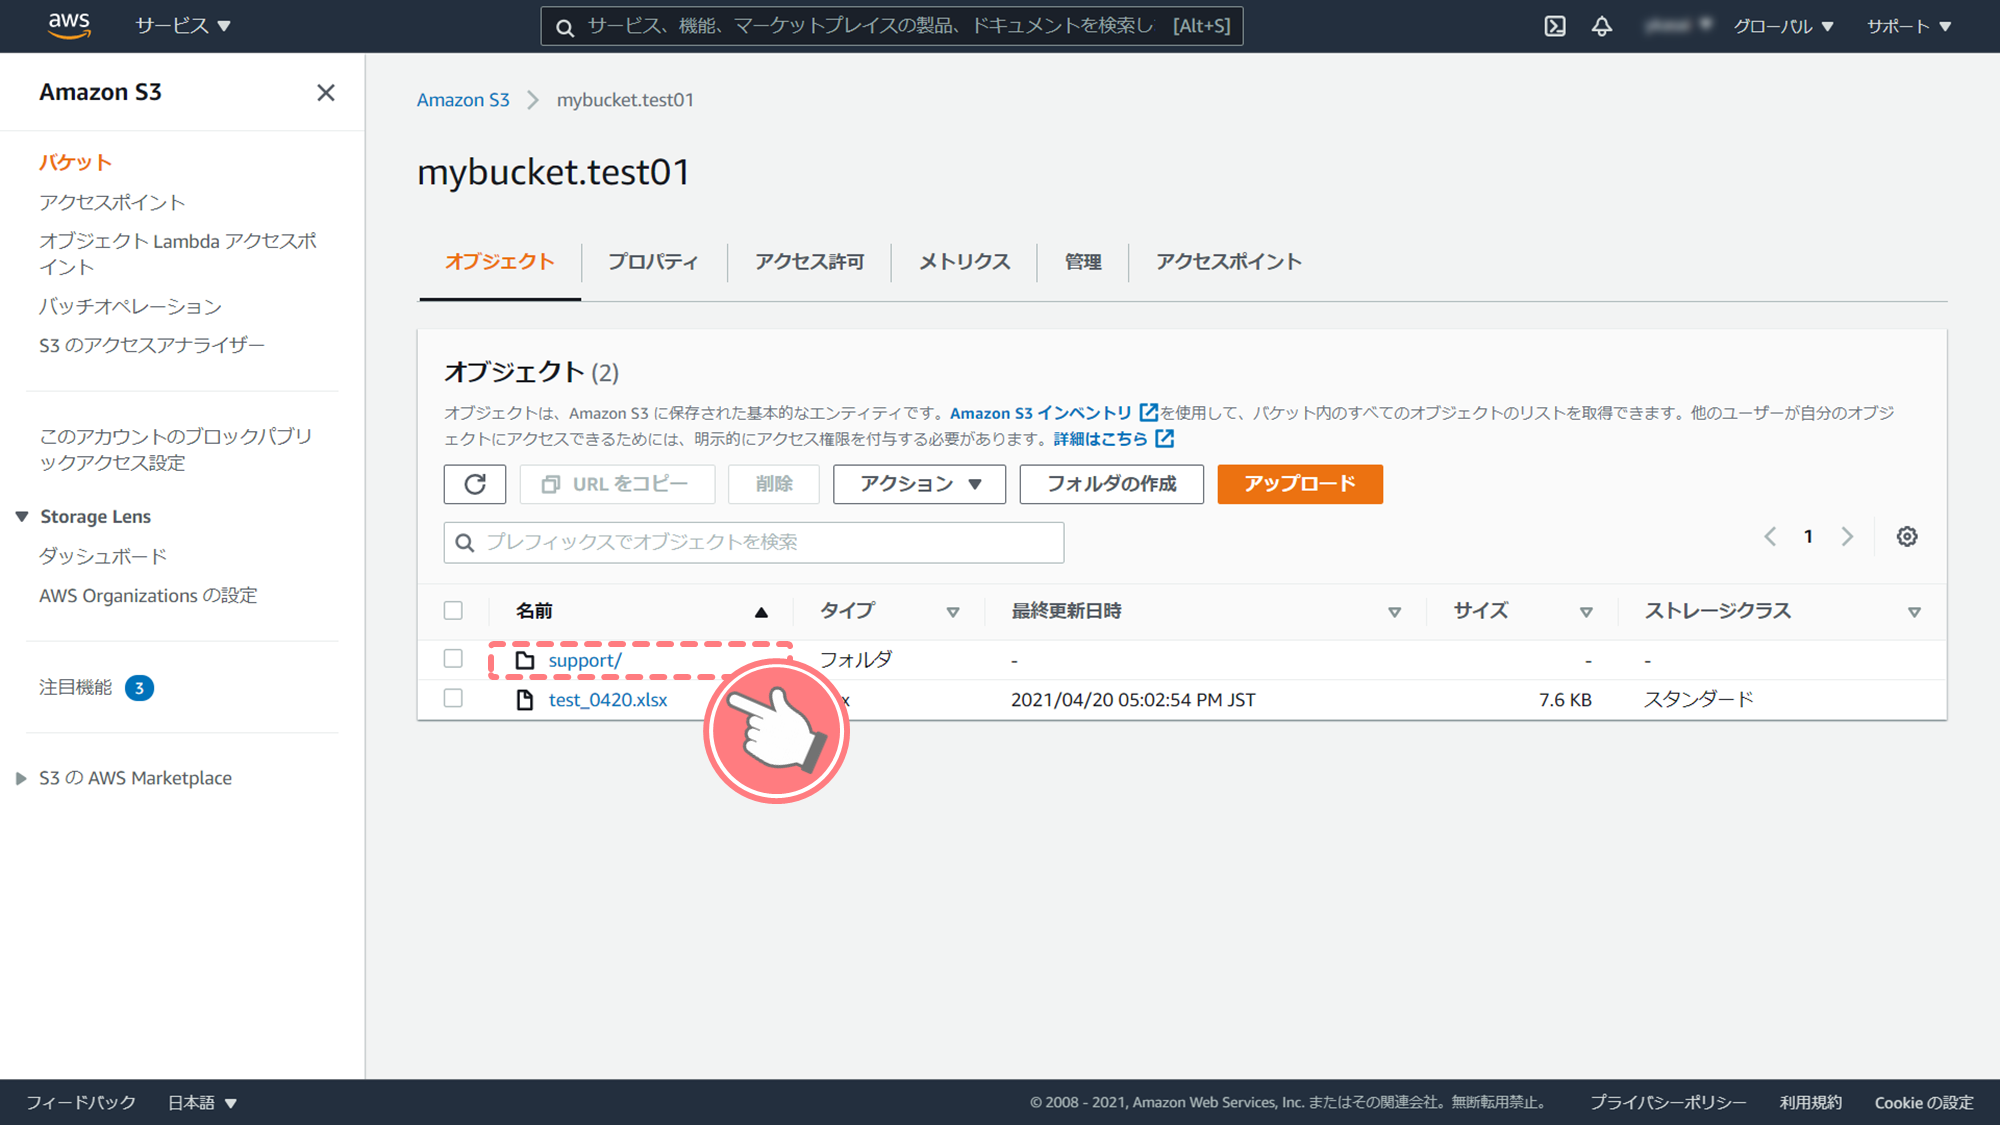The width and height of the screenshot is (2000, 1125).
Task: Open Storage Lens ダッシュボード
Action: [x=103, y=556]
